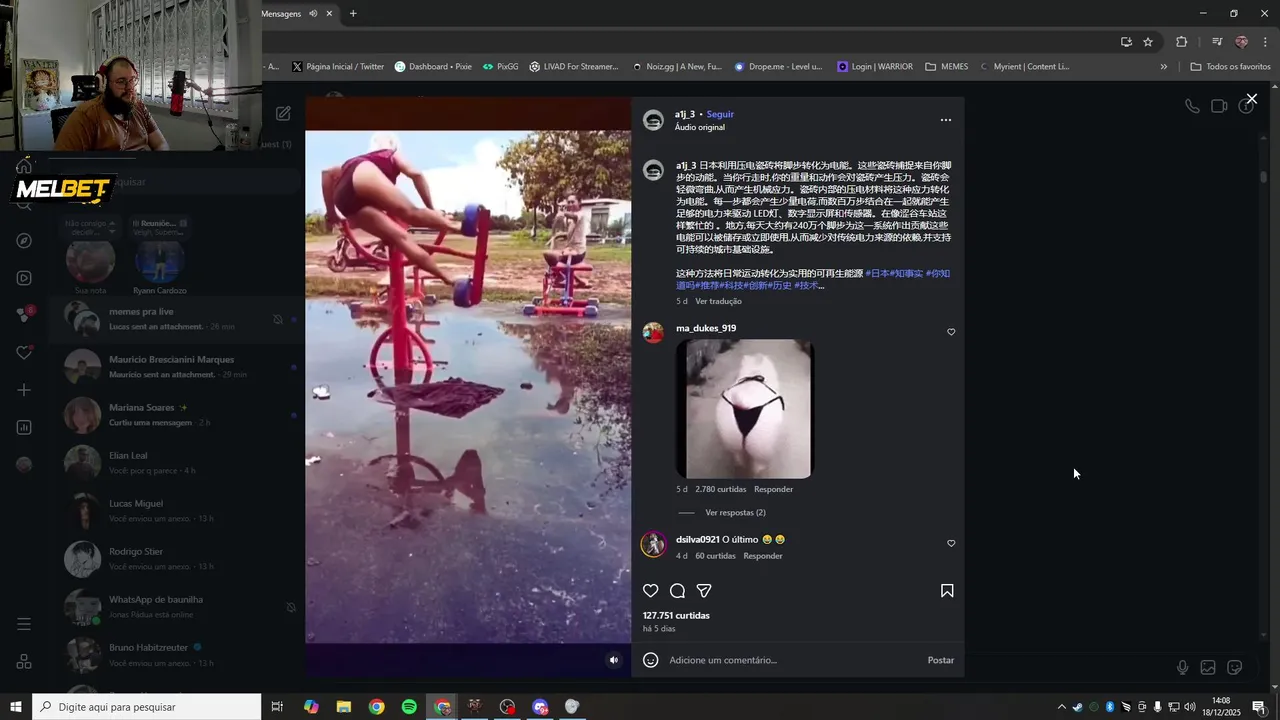The image size is (1280, 720).
Task: Open the sticker picker in chat
Action: coord(1235,667)
